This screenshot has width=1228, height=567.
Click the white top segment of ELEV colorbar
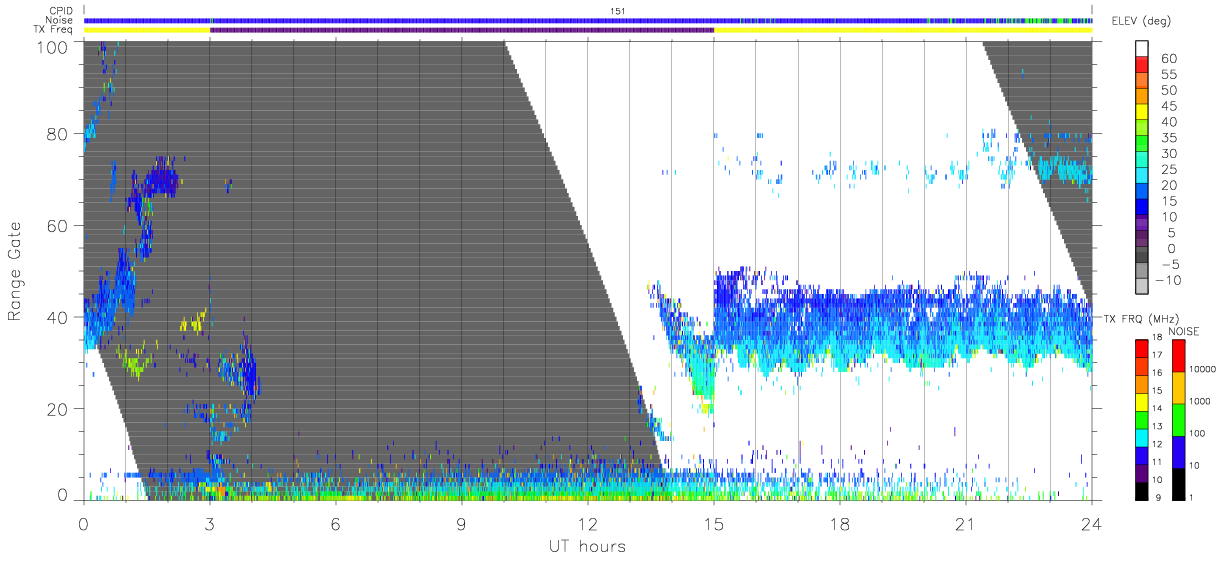(1142, 48)
